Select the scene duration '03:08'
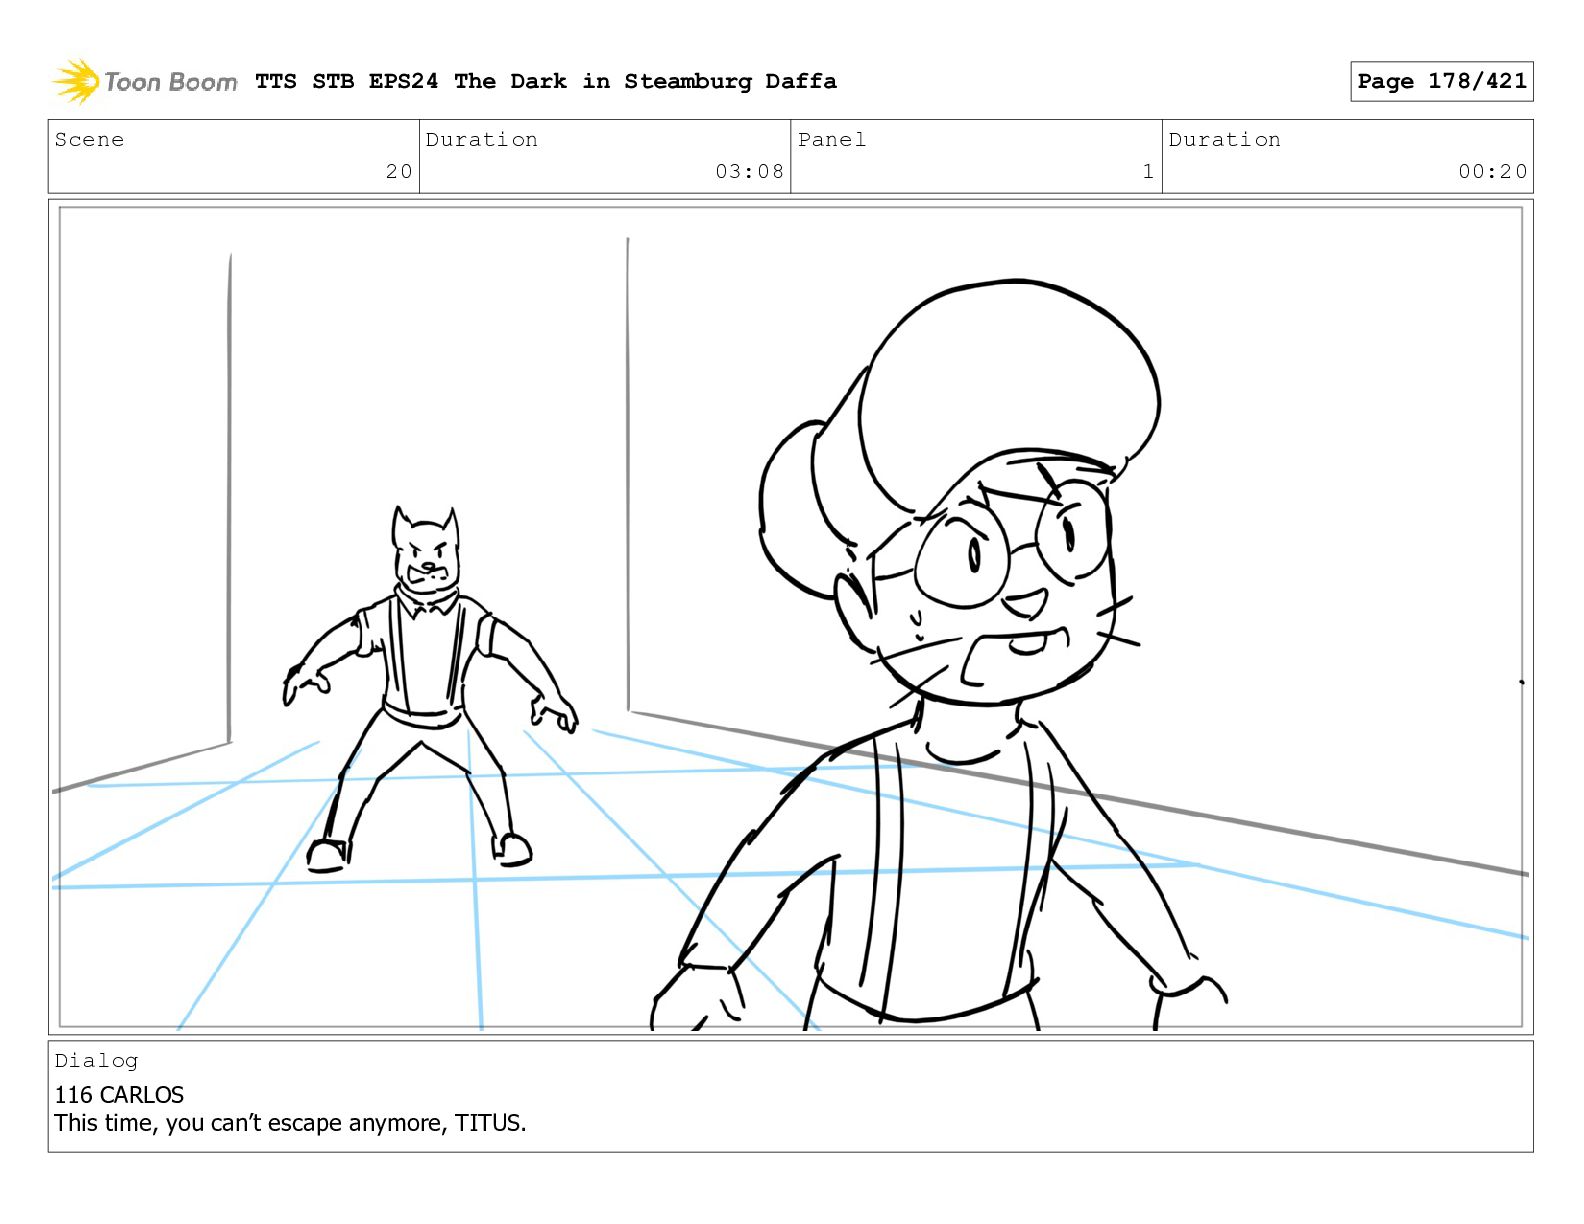 [x=749, y=171]
